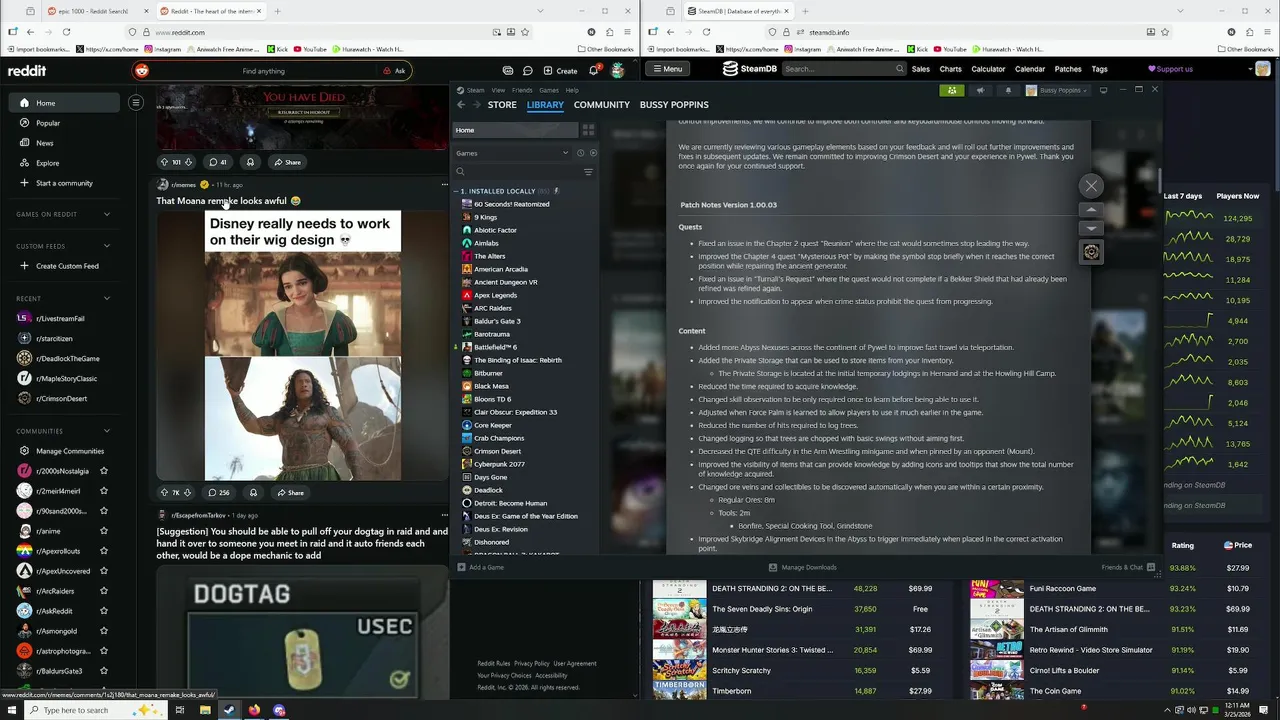Viewport: 1280px width, 720px height.
Task: Upvote the Moana remake post with 7K votes
Action: (164, 492)
